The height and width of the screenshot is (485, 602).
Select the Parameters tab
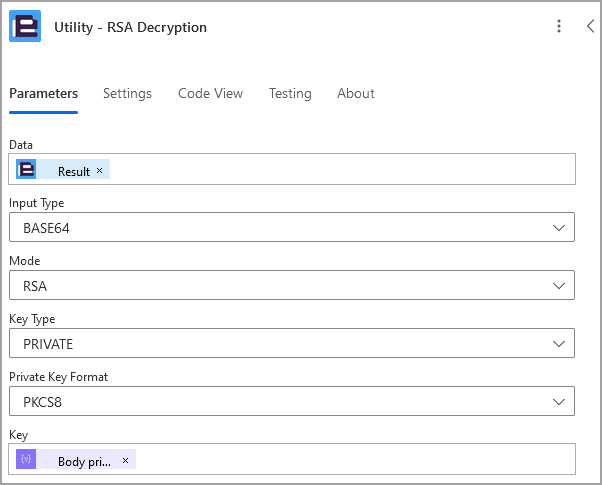pyautogui.click(x=43, y=93)
